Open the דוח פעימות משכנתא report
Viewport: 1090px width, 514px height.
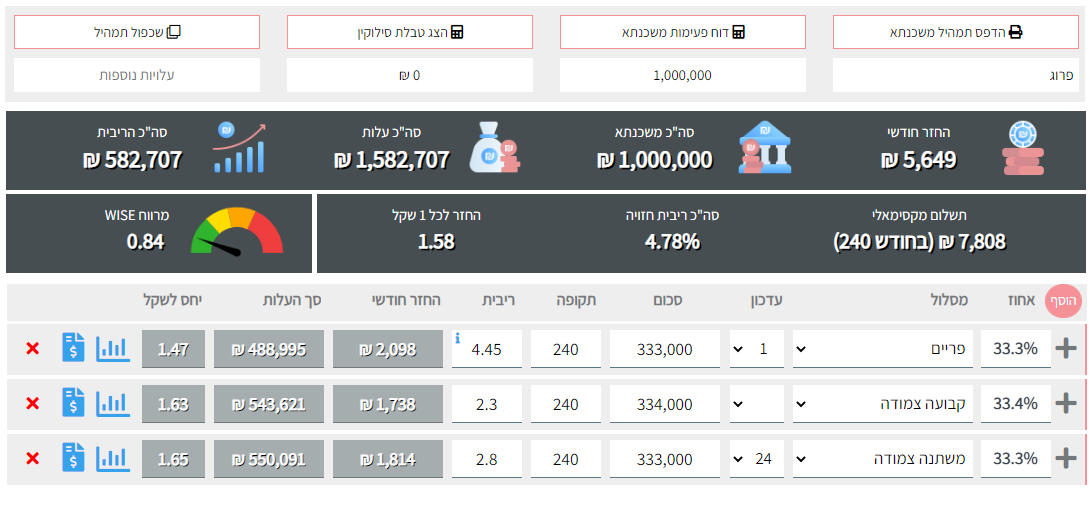point(682,32)
